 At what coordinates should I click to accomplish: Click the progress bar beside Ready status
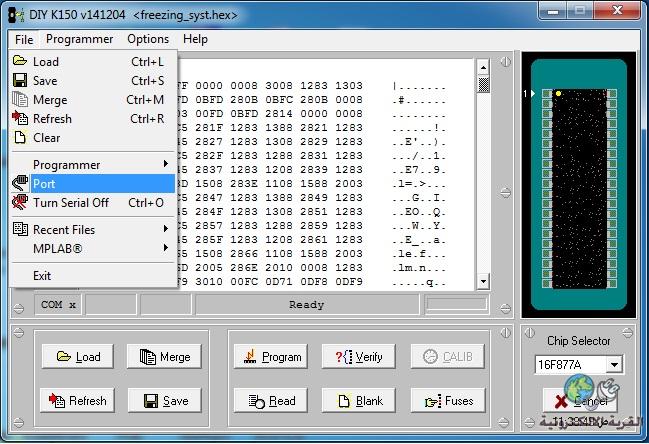[457, 304]
